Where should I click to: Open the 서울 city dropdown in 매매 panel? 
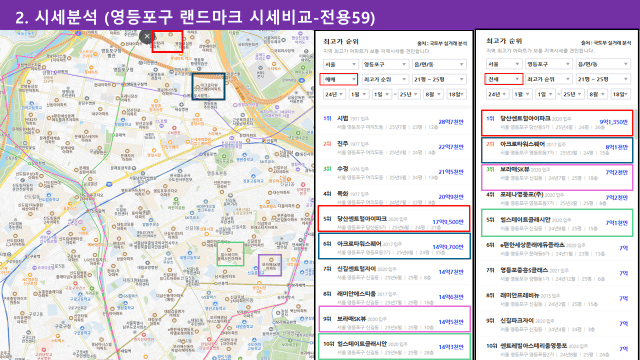[x=341, y=64]
